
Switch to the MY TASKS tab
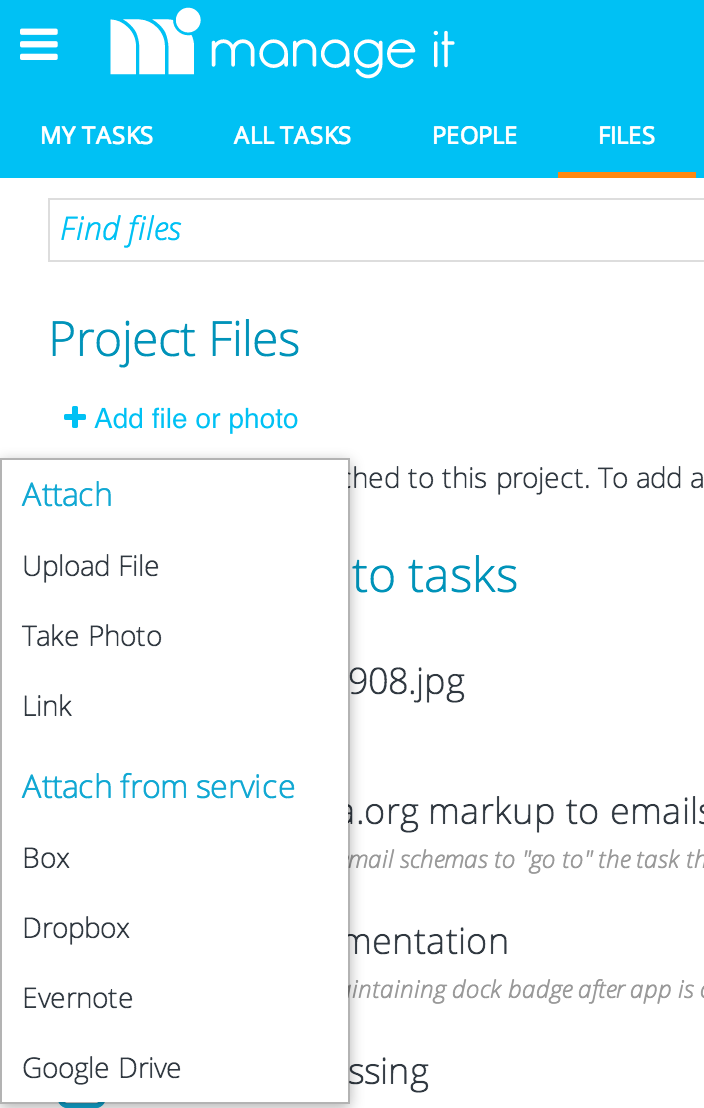coord(97,135)
